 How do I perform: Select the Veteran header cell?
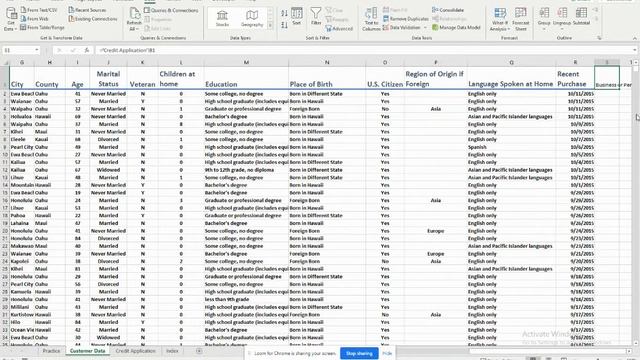(142, 78)
